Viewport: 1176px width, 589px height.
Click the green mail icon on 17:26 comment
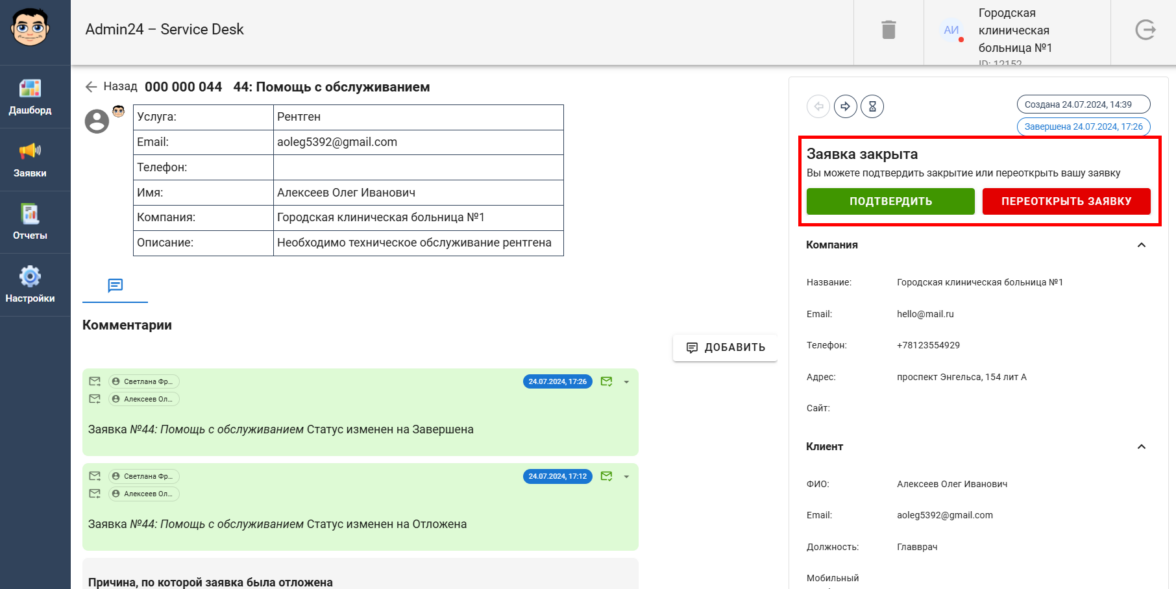tap(606, 381)
